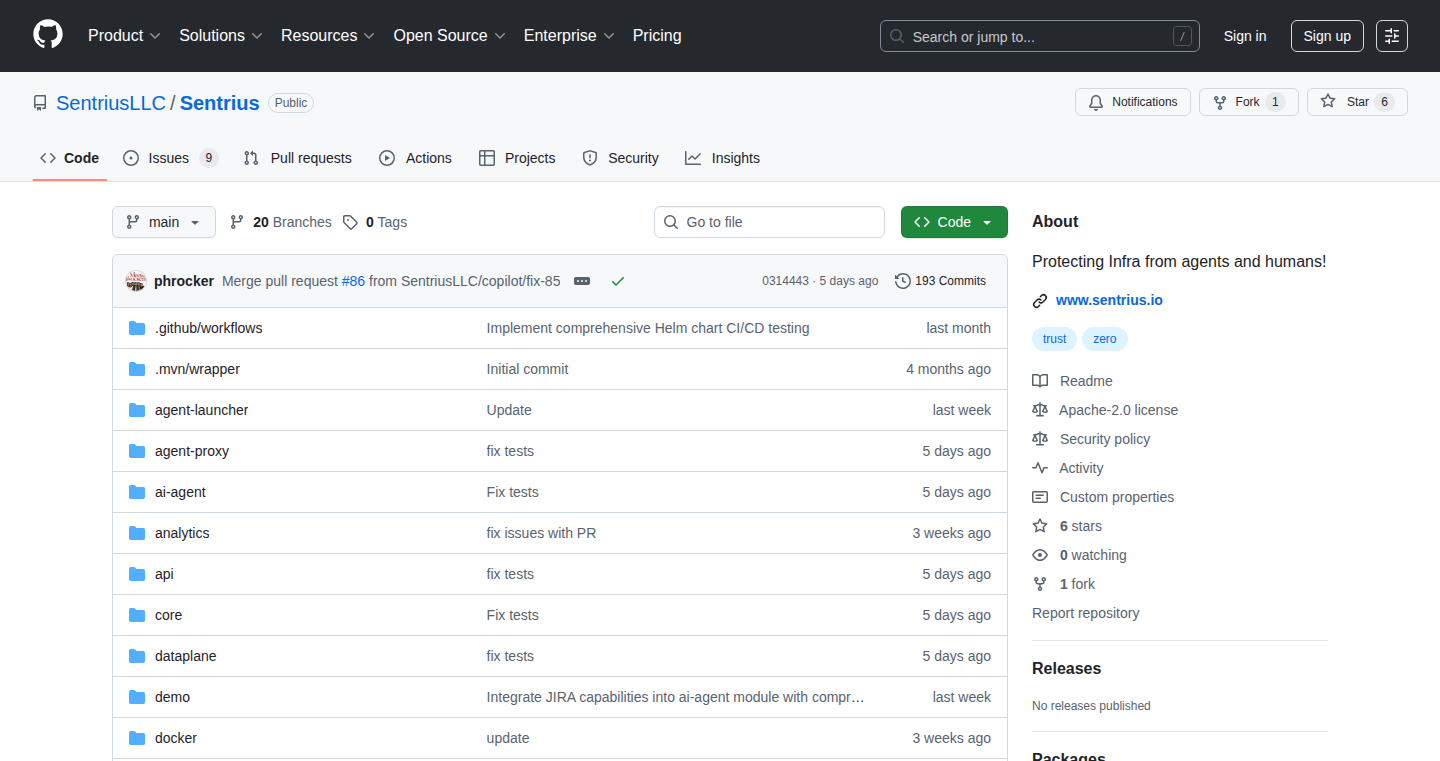This screenshot has height=761, width=1440.
Task: Click the Sign in link
Action: (1245, 36)
